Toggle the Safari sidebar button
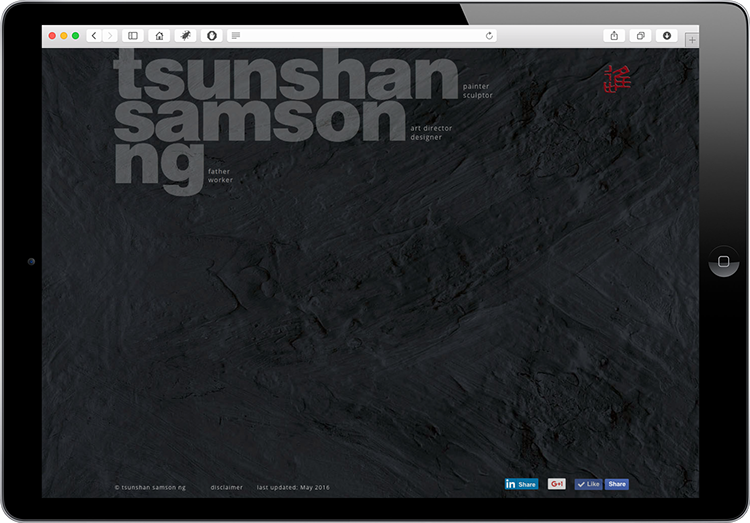This screenshot has width=750, height=523. tap(133, 36)
